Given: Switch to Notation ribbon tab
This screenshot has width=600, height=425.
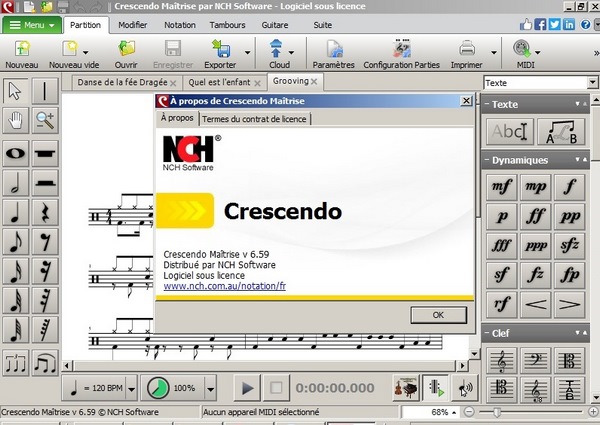Looking at the screenshot, I should tap(180, 25).
